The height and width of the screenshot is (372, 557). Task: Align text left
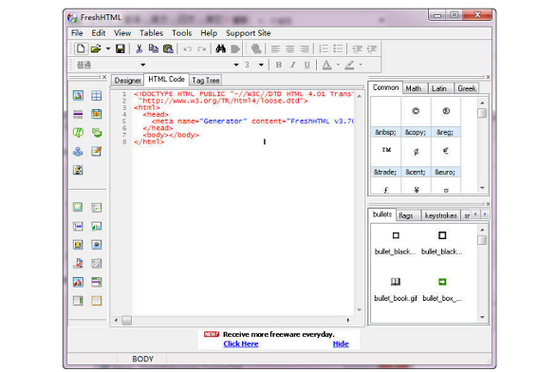tap(276, 49)
